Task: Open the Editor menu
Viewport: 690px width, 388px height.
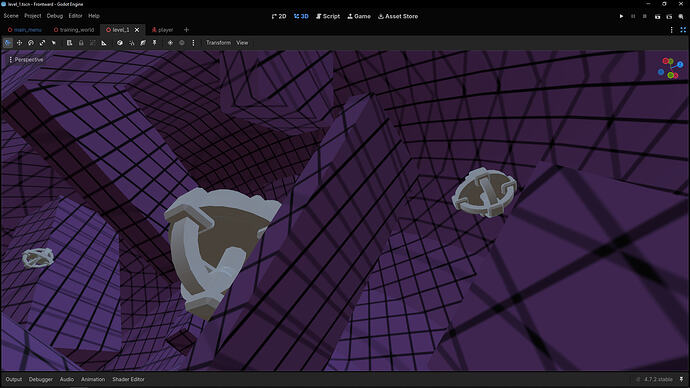Action: click(75, 16)
